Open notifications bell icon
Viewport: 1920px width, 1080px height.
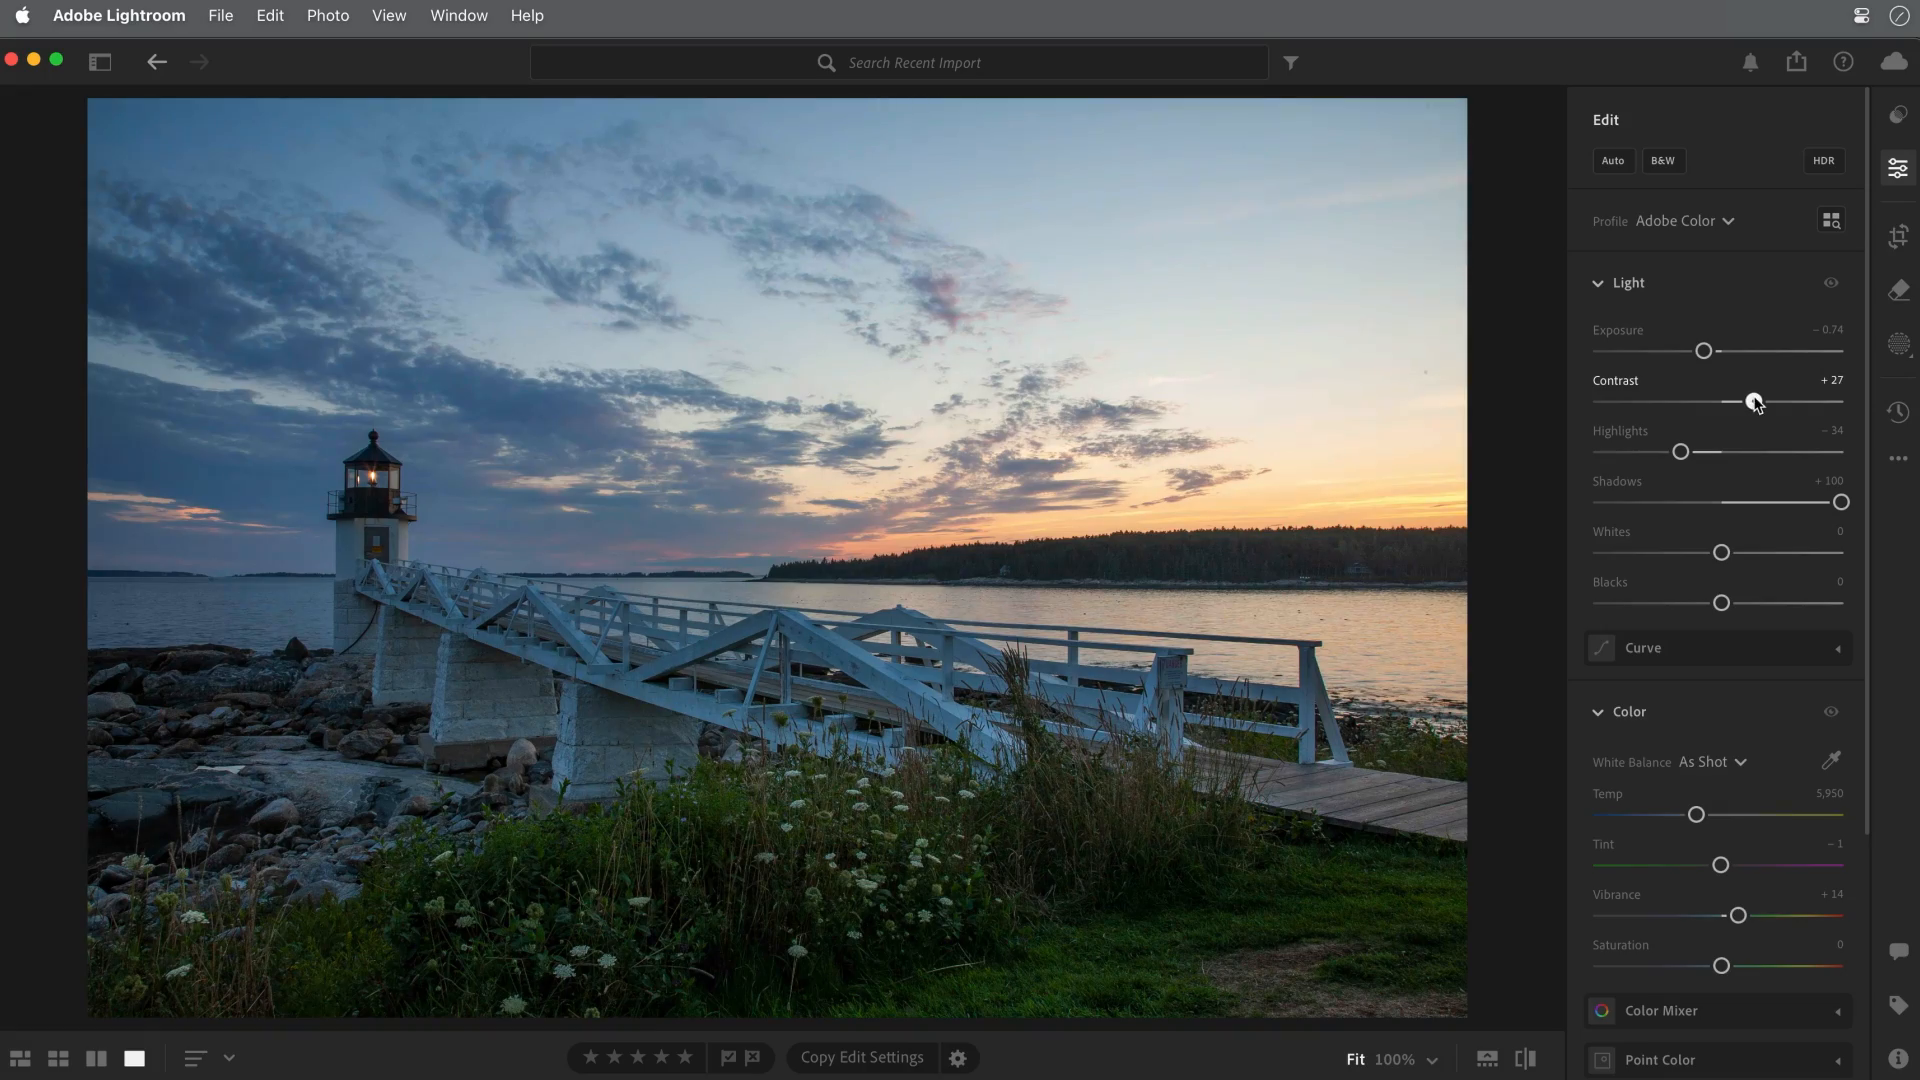tap(1750, 62)
